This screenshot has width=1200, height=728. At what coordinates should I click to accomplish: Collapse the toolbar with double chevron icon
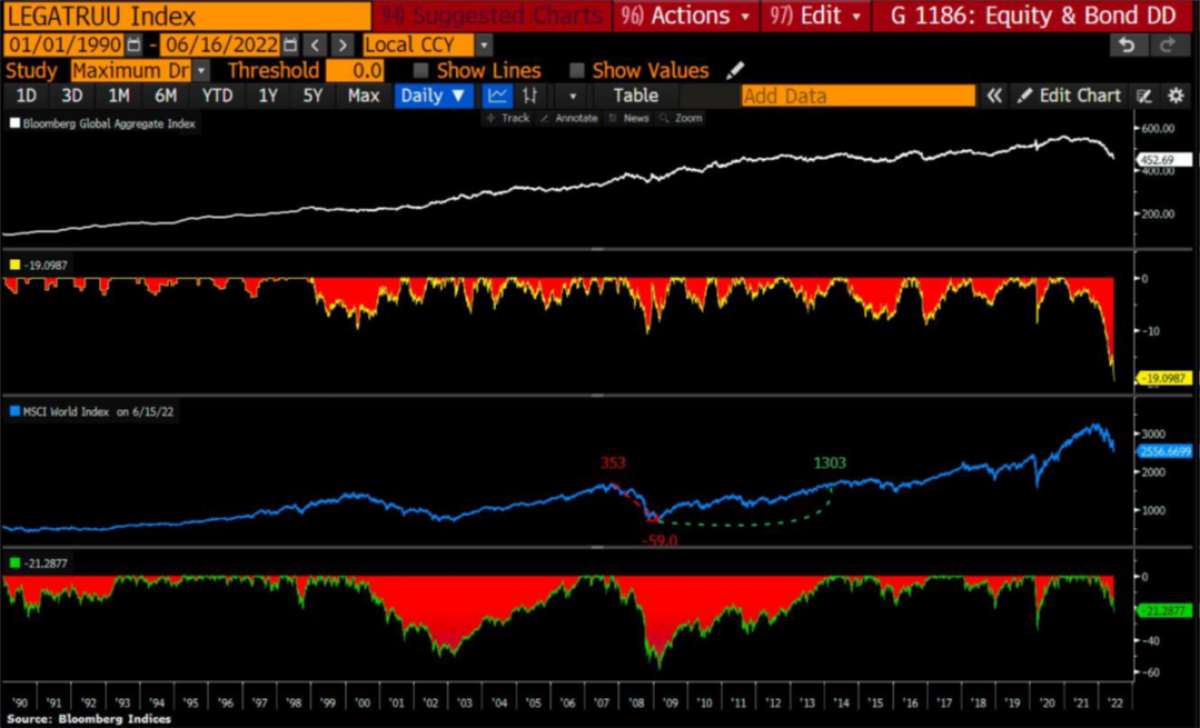(994, 95)
